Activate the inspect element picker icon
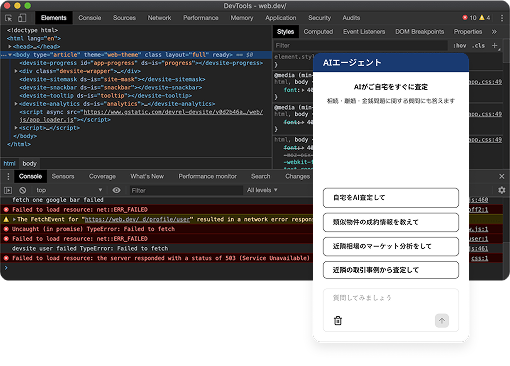Screen dimensions: 510x366 [9, 18]
